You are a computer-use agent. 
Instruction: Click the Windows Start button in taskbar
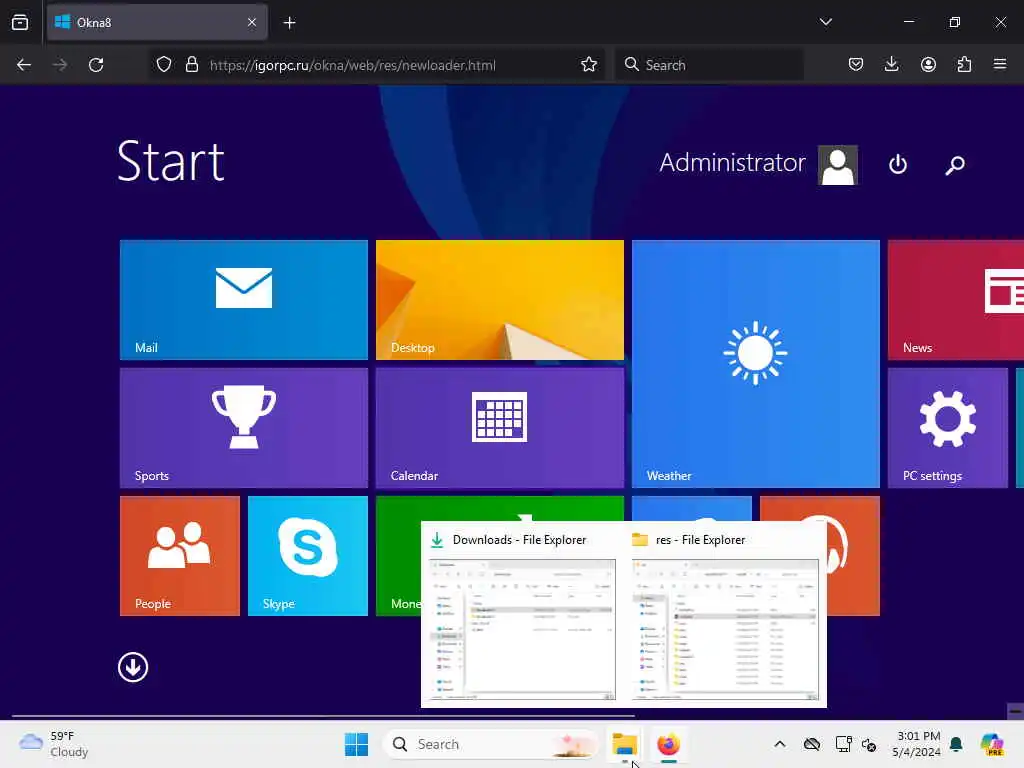[356, 744]
